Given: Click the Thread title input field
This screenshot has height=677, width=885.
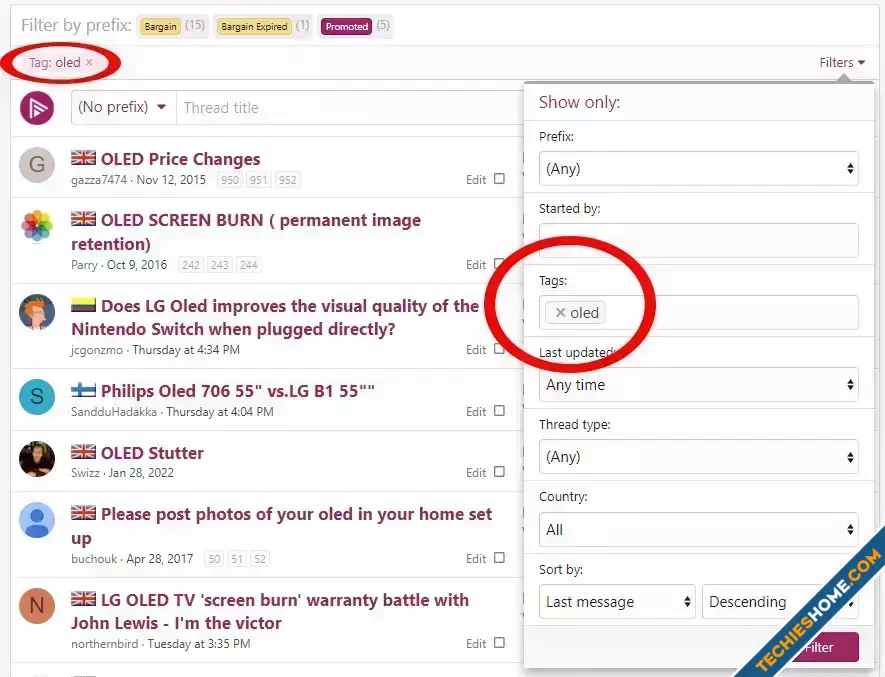Looking at the screenshot, I should coord(350,107).
